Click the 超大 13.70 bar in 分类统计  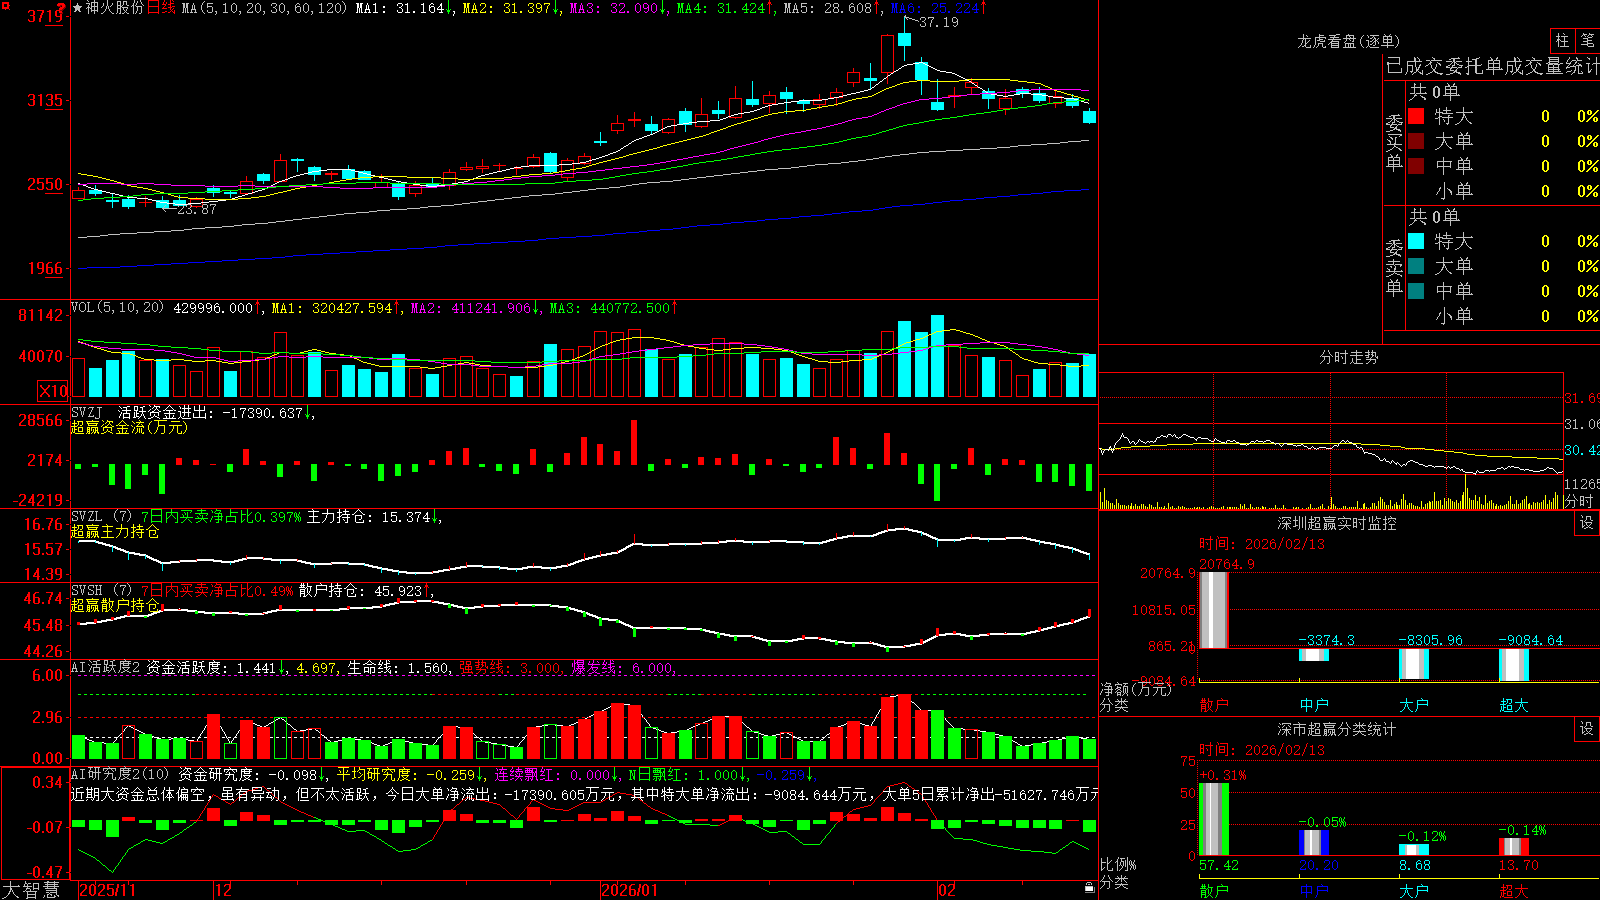tap(1514, 846)
